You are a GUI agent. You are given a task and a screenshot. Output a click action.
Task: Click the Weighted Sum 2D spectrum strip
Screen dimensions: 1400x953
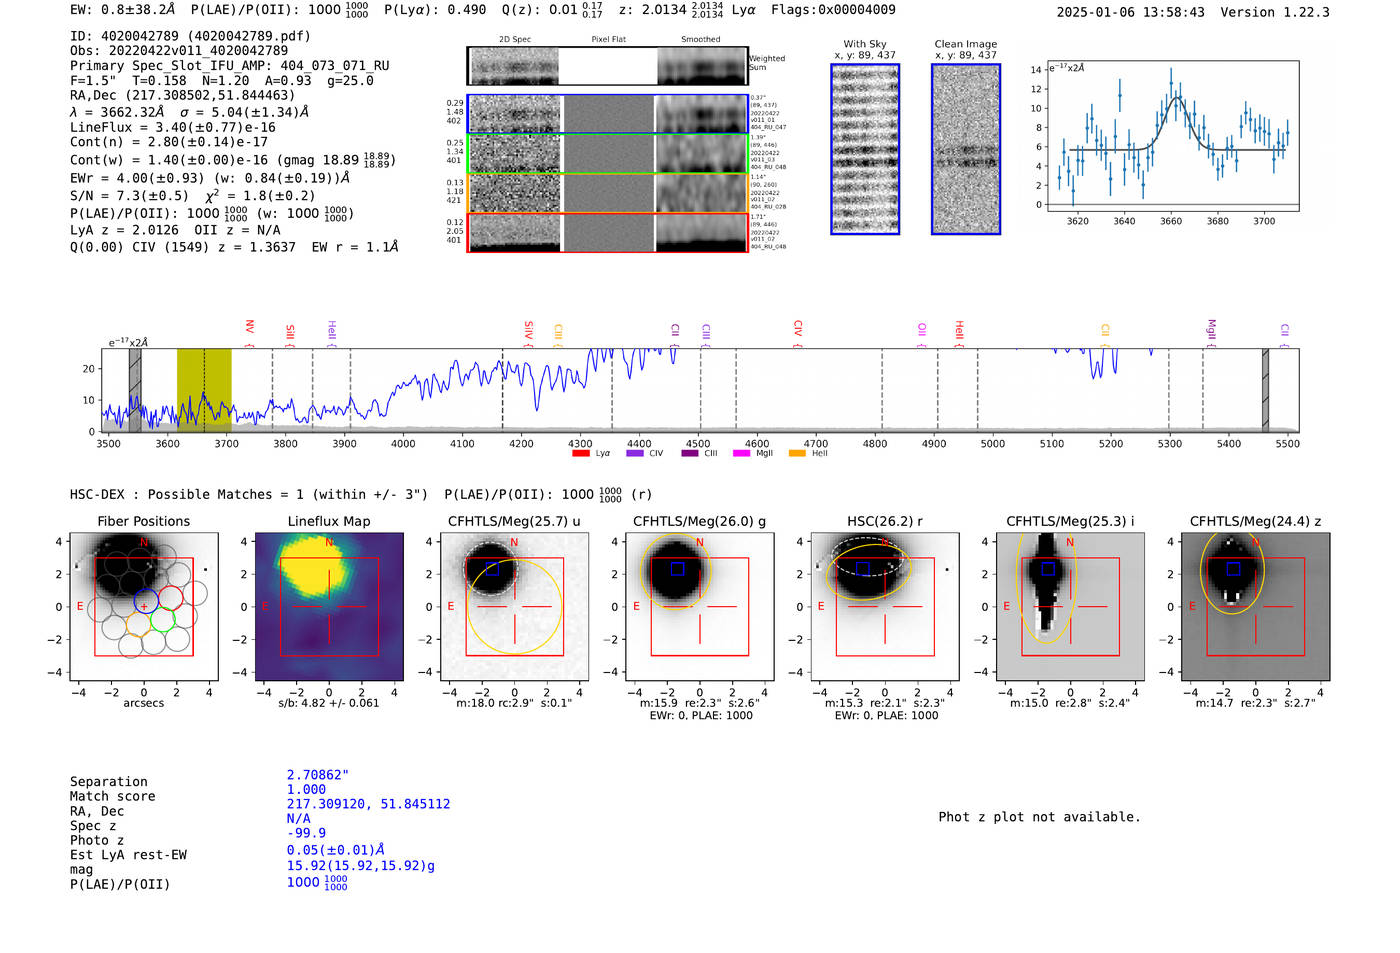pyautogui.click(x=607, y=66)
